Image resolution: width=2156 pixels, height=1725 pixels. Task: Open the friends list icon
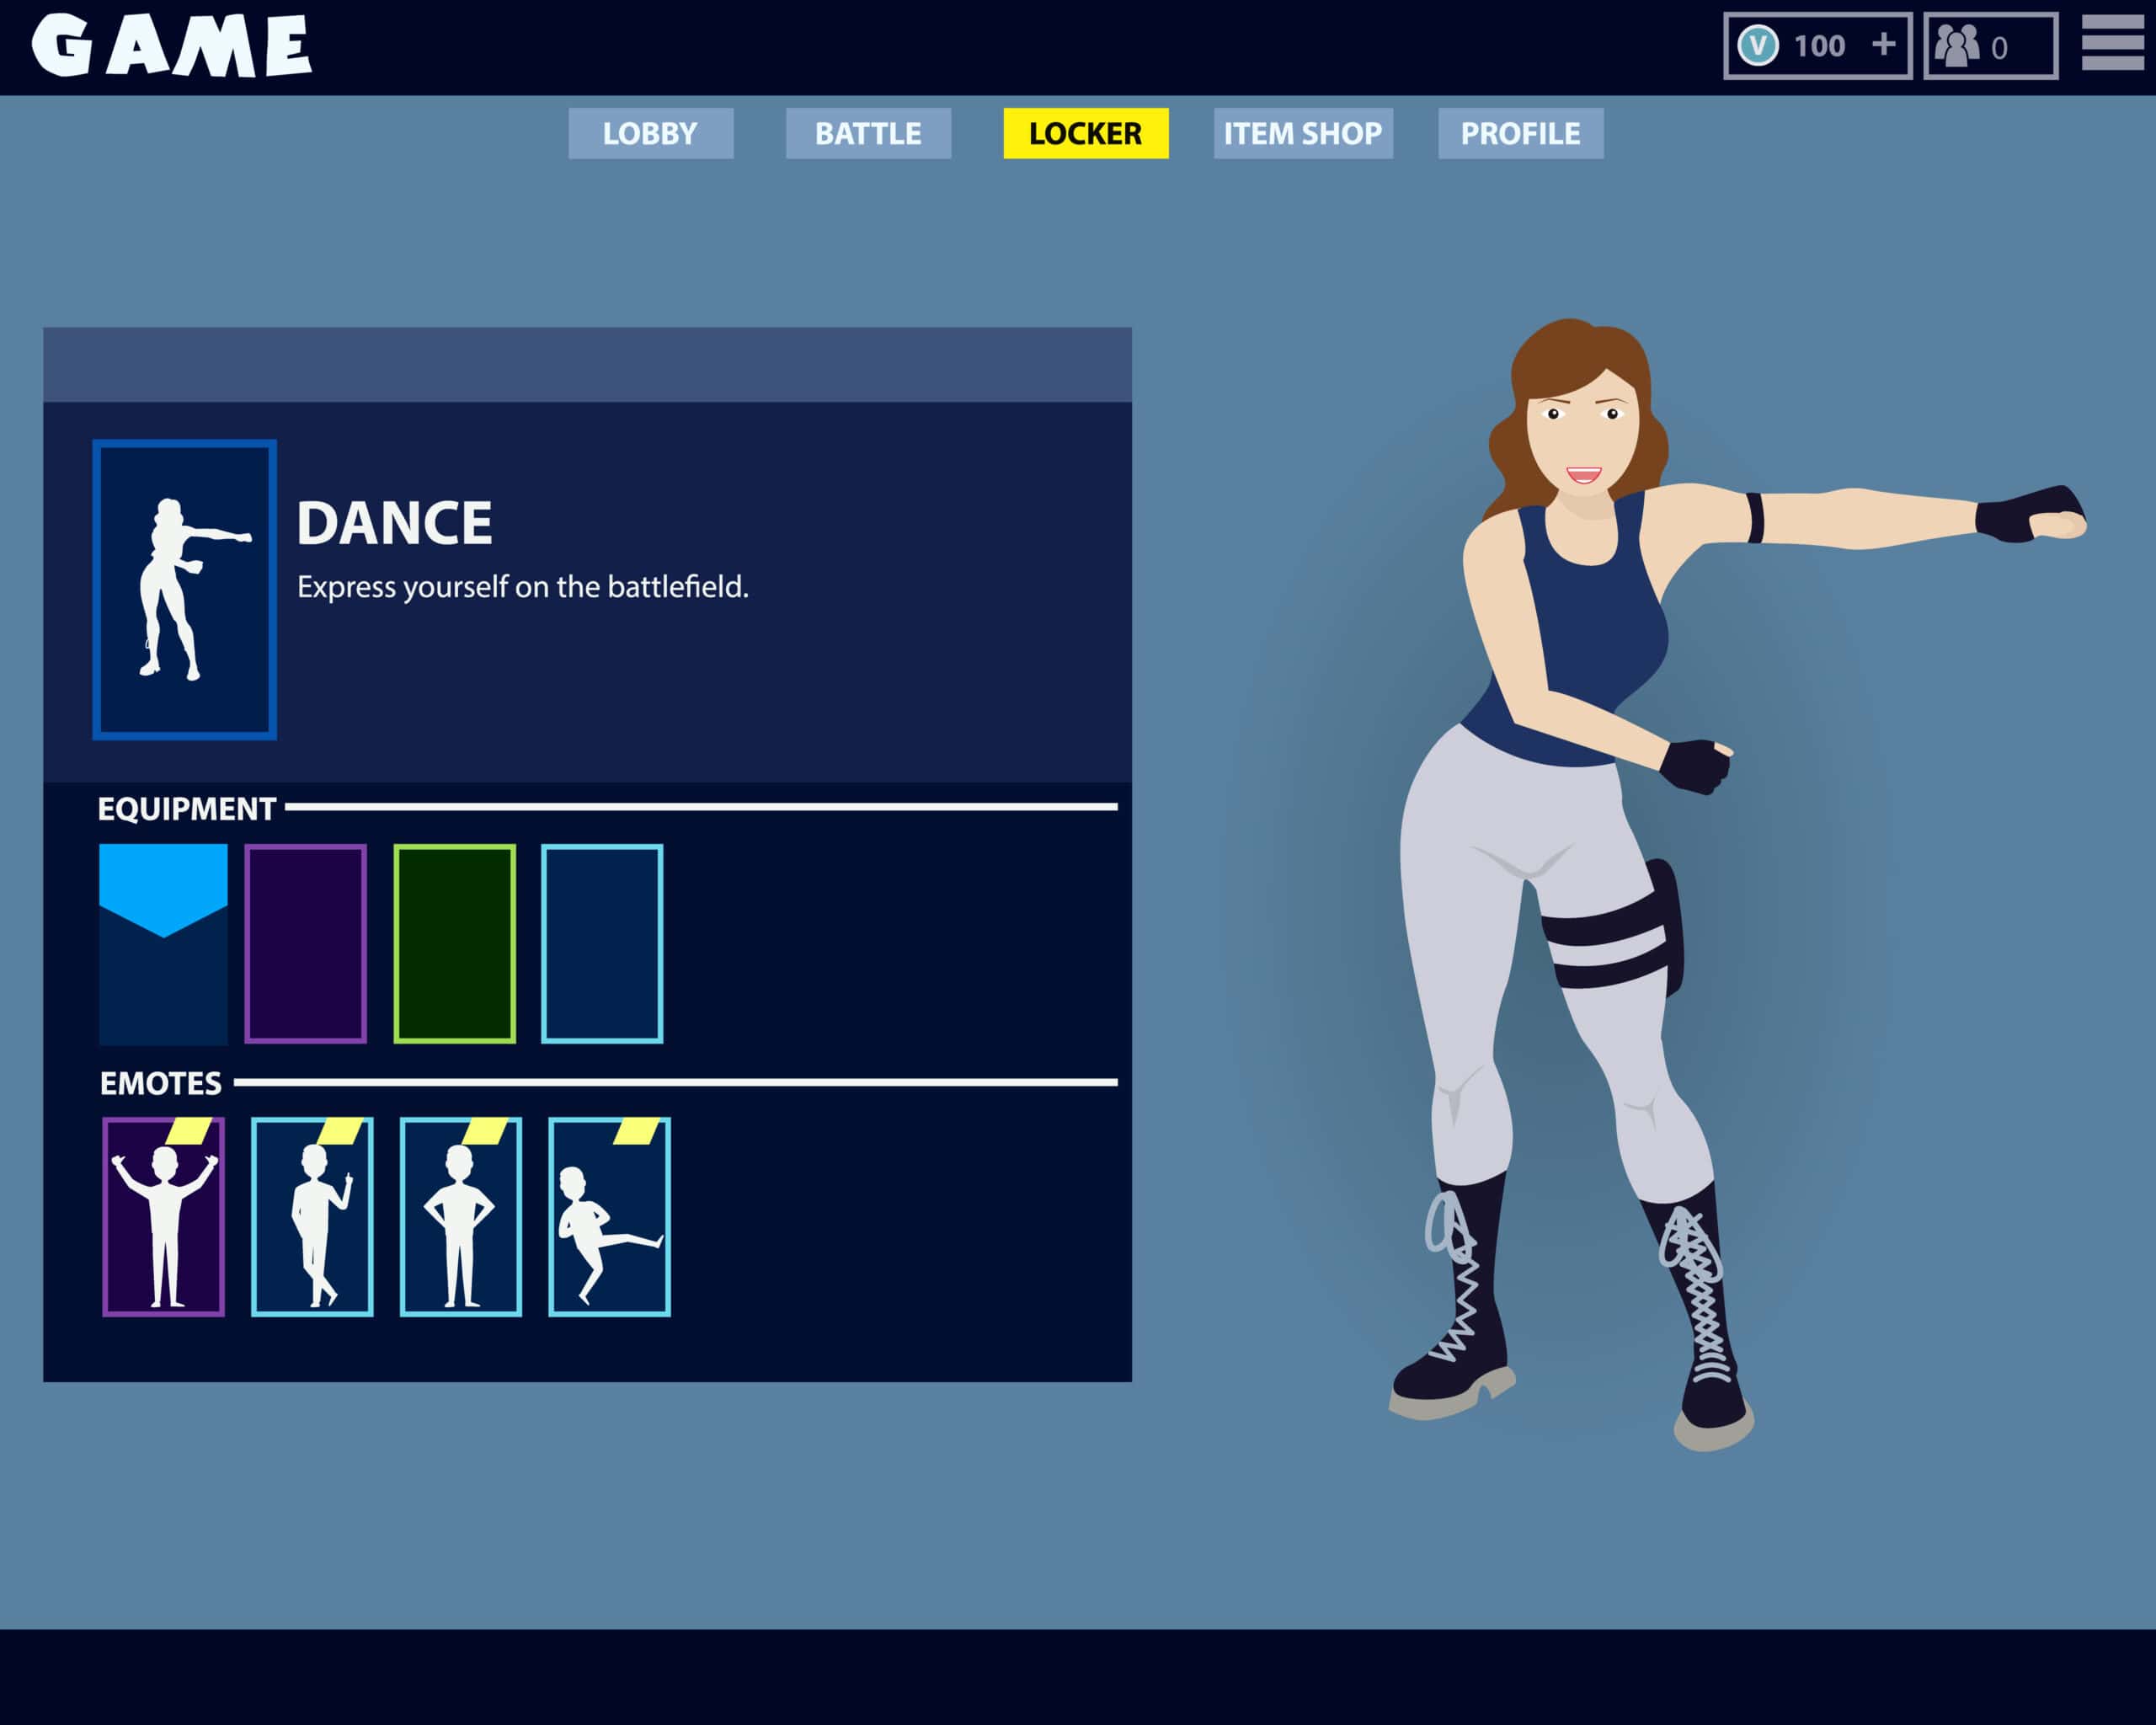point(1960,45)
